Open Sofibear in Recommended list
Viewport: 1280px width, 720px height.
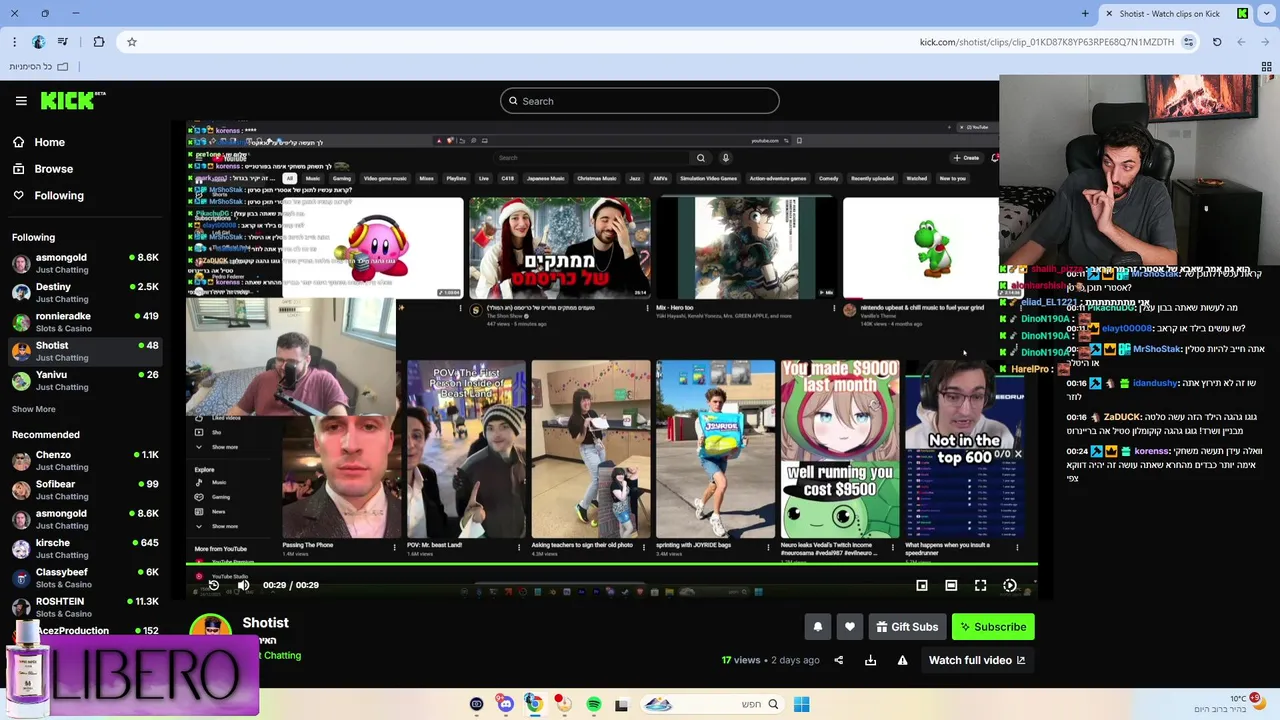pos(85,490)
